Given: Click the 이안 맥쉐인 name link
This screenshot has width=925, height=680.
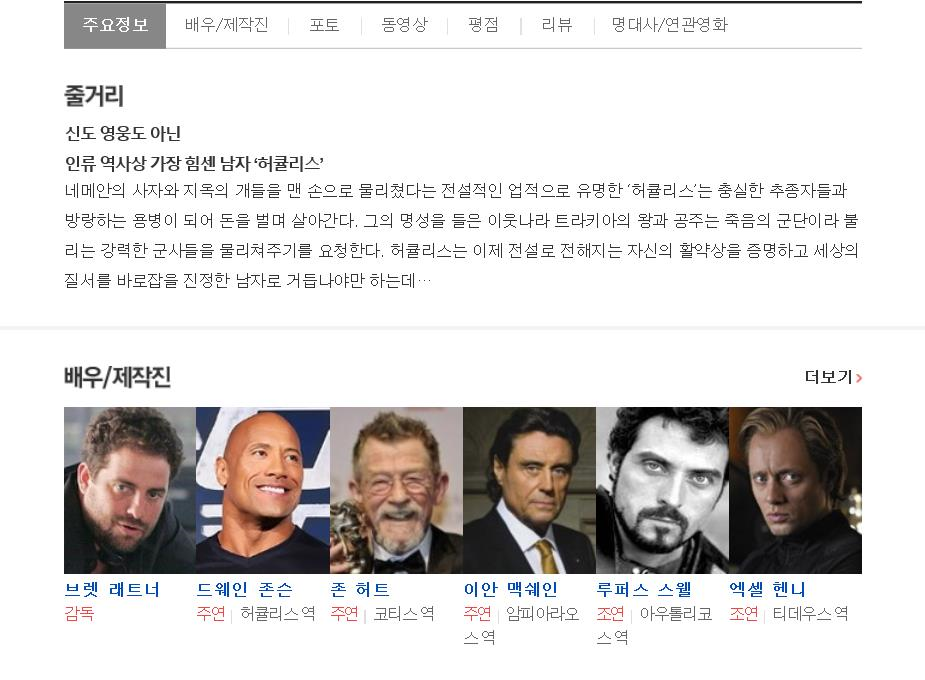Looking at the screenshot, I should coord(511,589).
